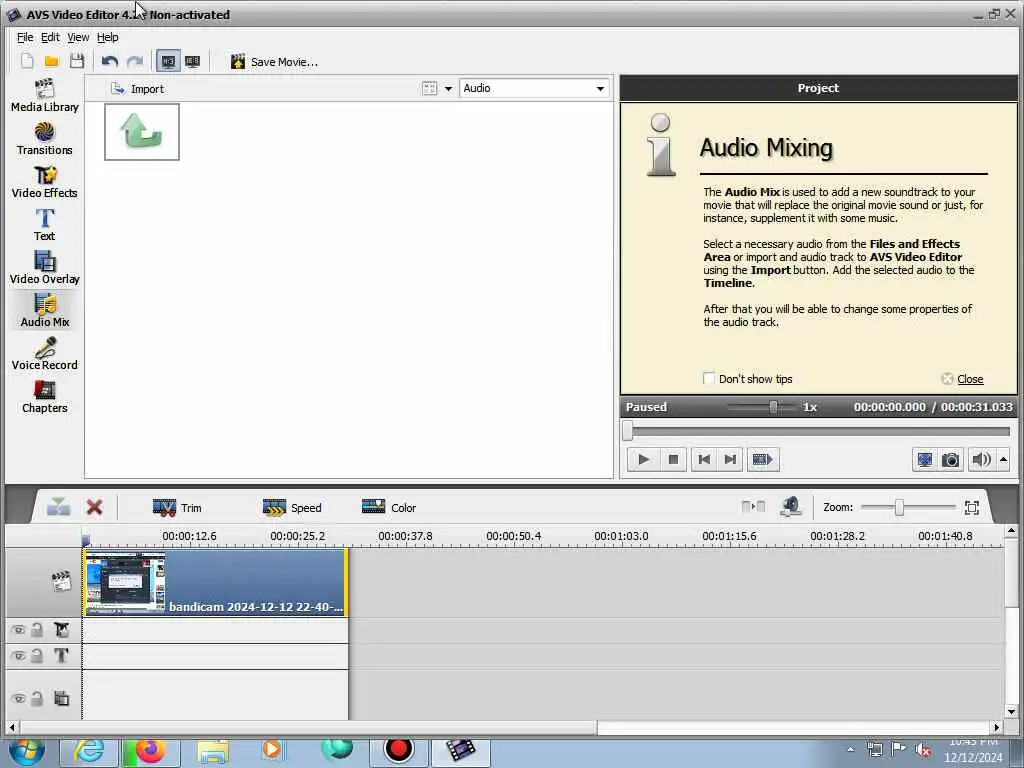
Task: Open Windows Start menu
Action: tap(26, 751)
